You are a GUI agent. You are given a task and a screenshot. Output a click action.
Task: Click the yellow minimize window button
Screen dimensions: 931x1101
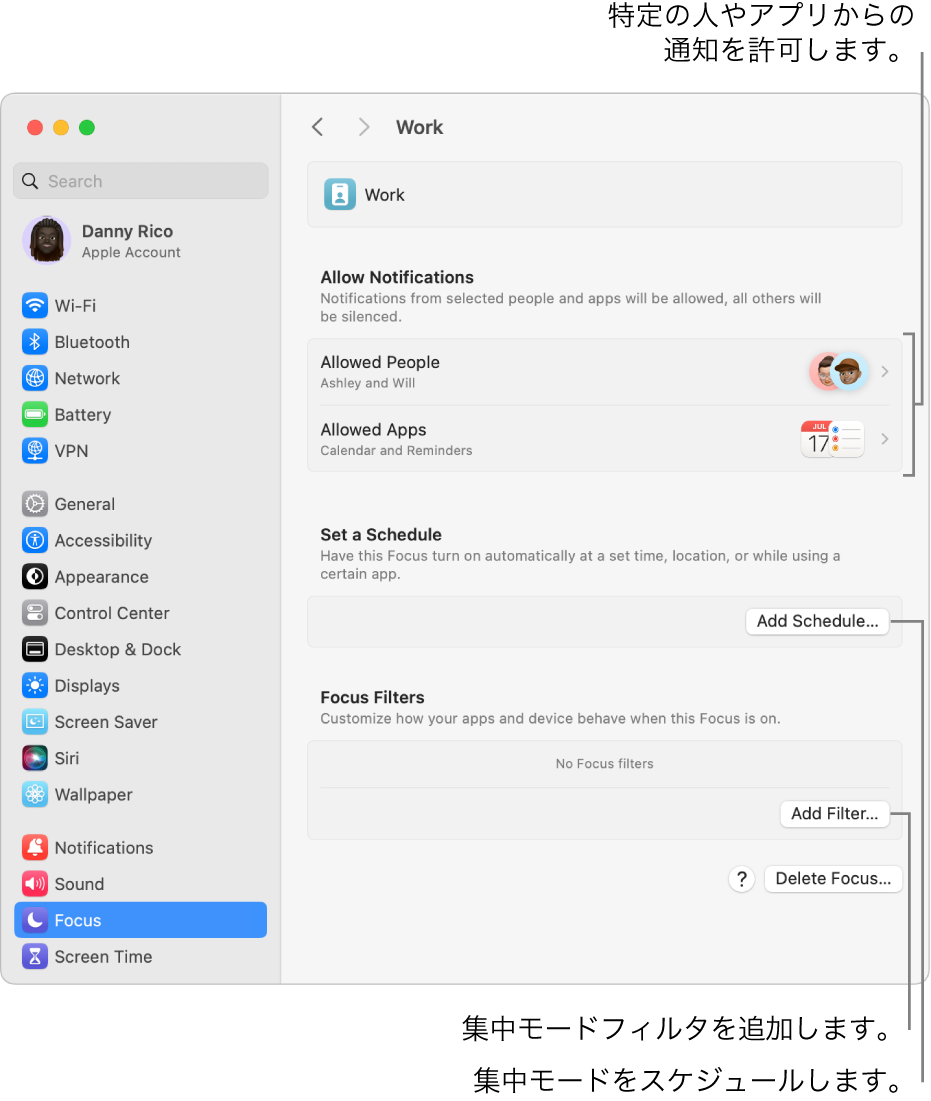61,127
